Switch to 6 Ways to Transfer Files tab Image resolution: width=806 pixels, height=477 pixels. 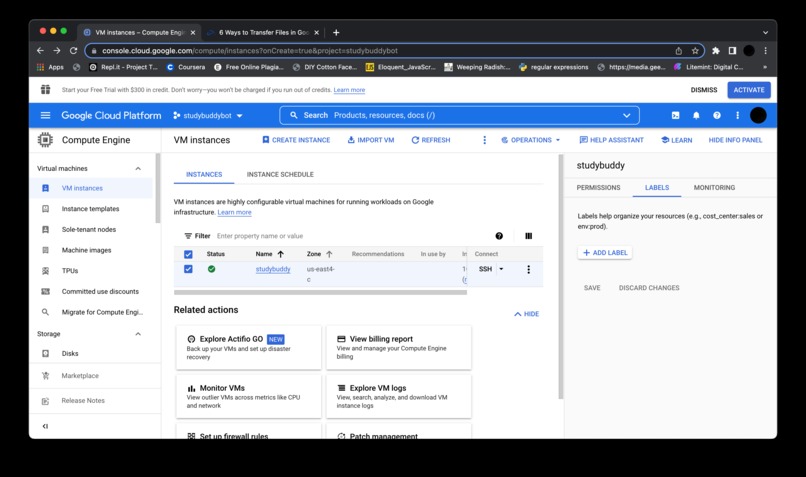(x=263, y=32)
